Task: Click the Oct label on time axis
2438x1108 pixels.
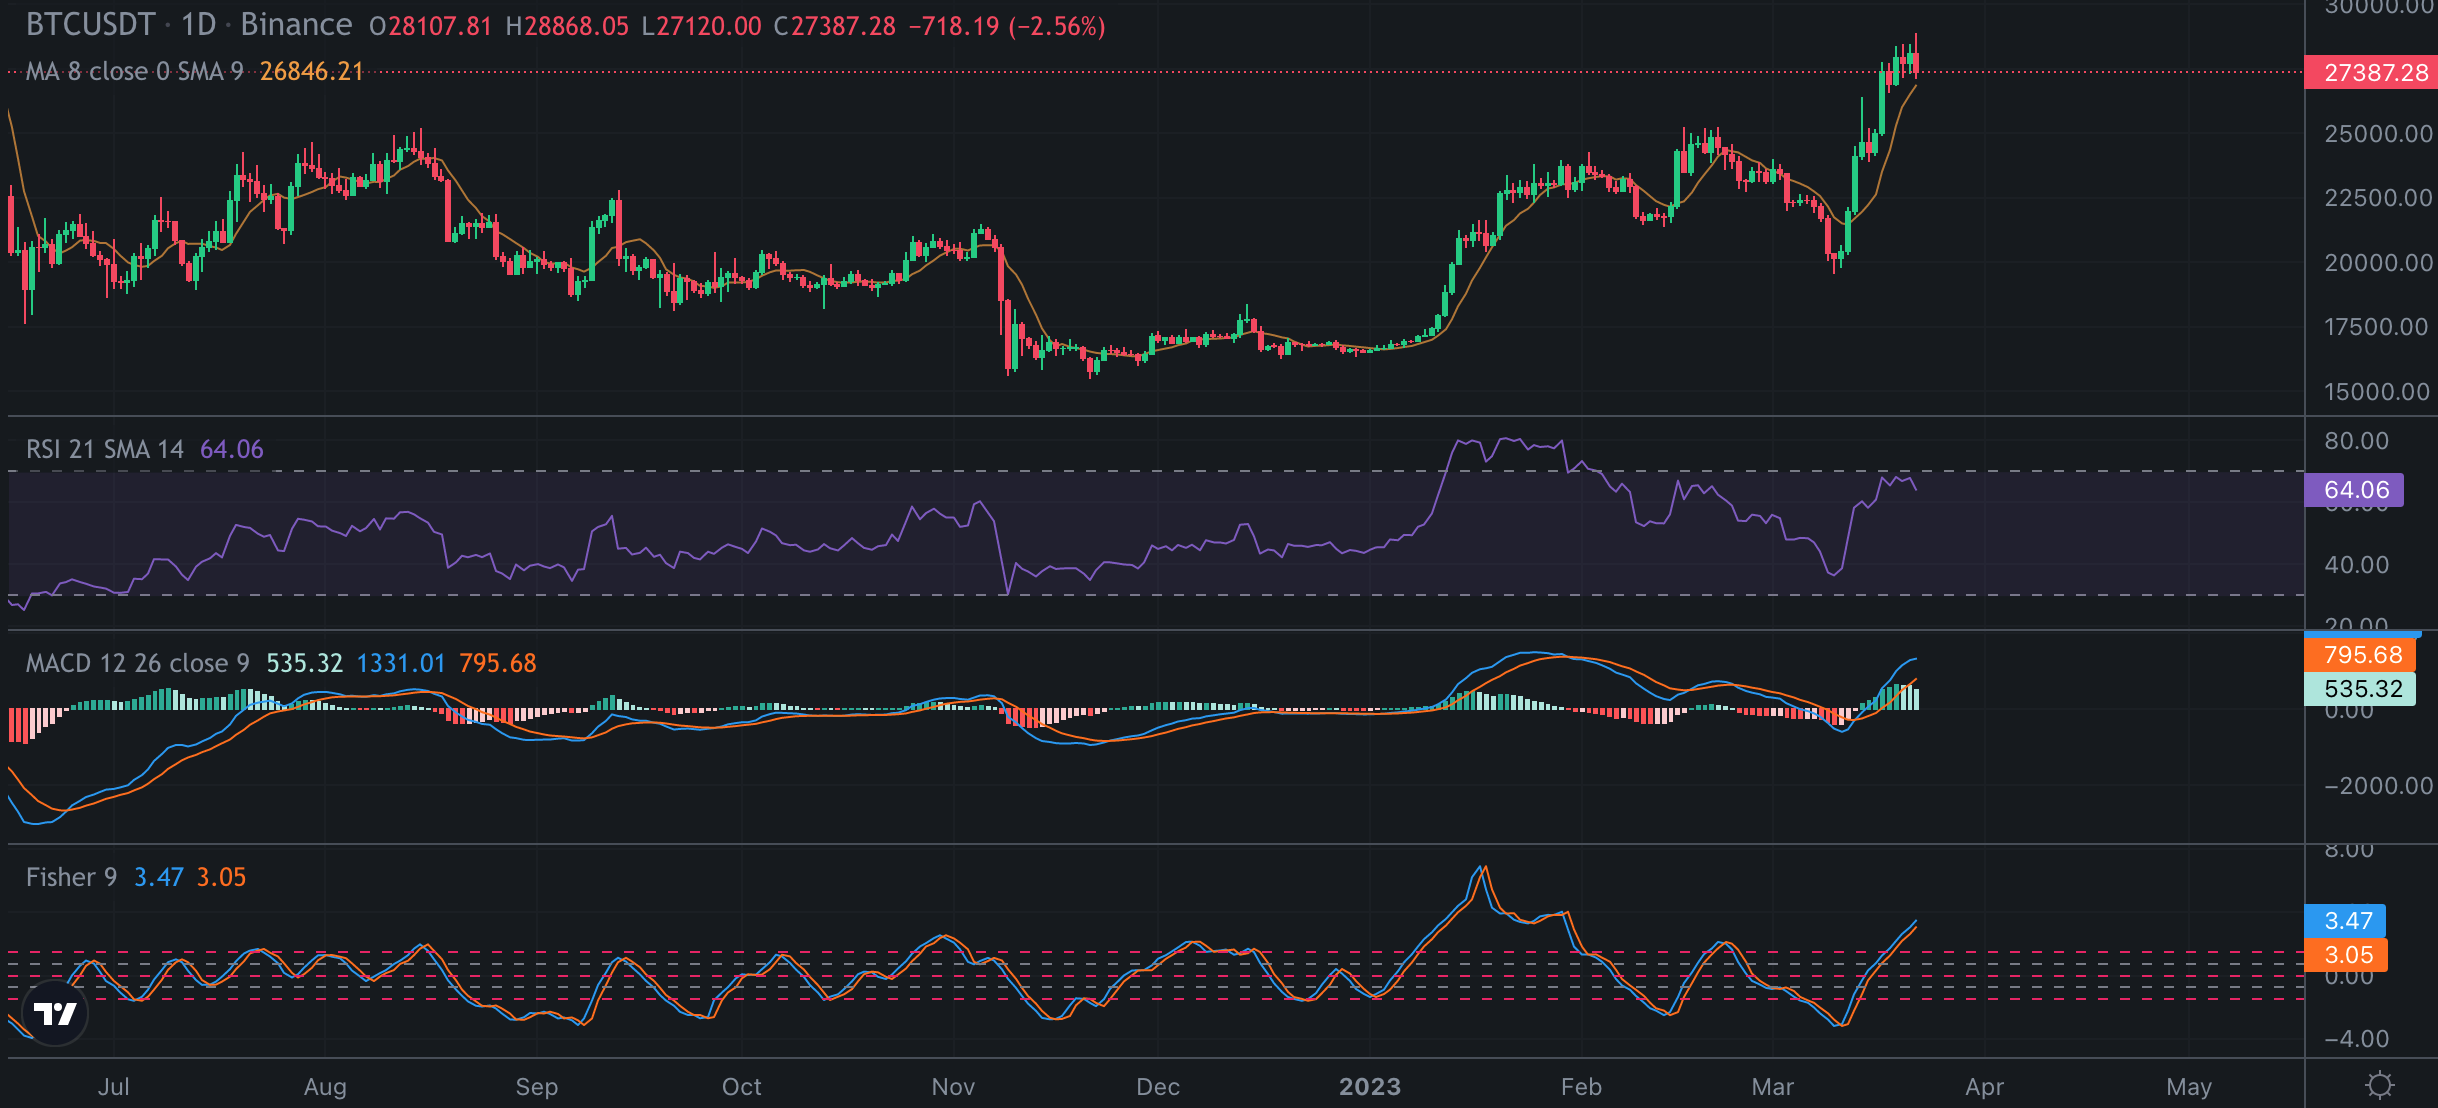Action: pos(742,1087)
